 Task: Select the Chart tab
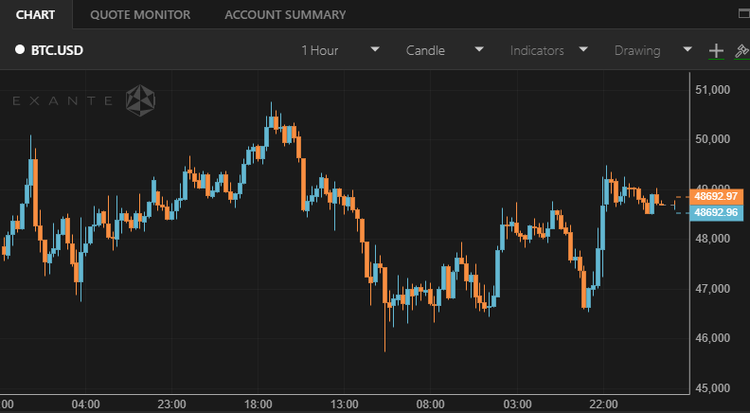[x=36, y=15]
